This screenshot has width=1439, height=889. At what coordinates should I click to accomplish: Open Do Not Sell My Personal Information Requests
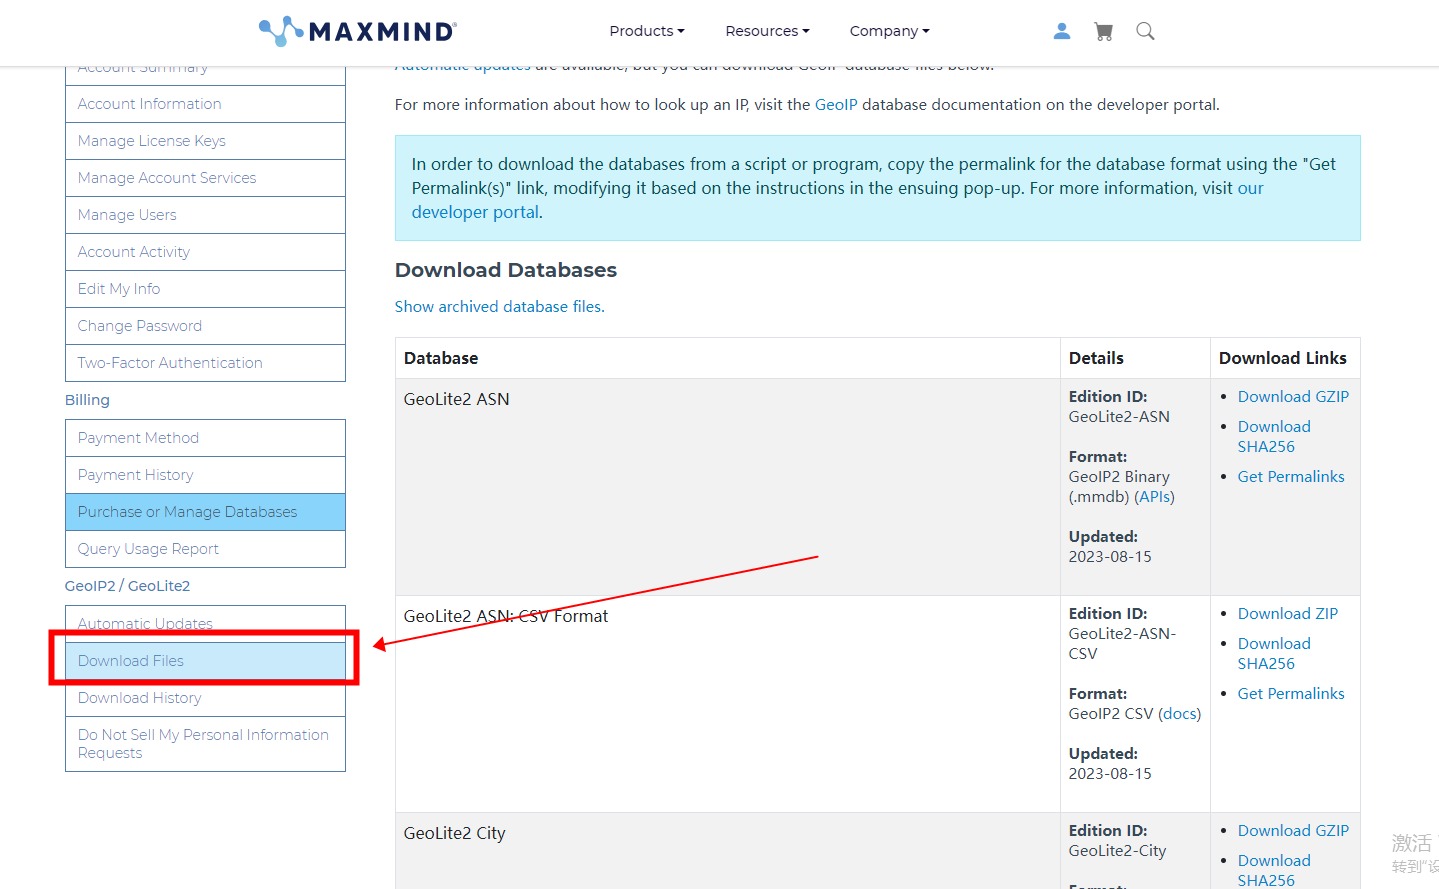pyautogui.click(x=205, y=744)
